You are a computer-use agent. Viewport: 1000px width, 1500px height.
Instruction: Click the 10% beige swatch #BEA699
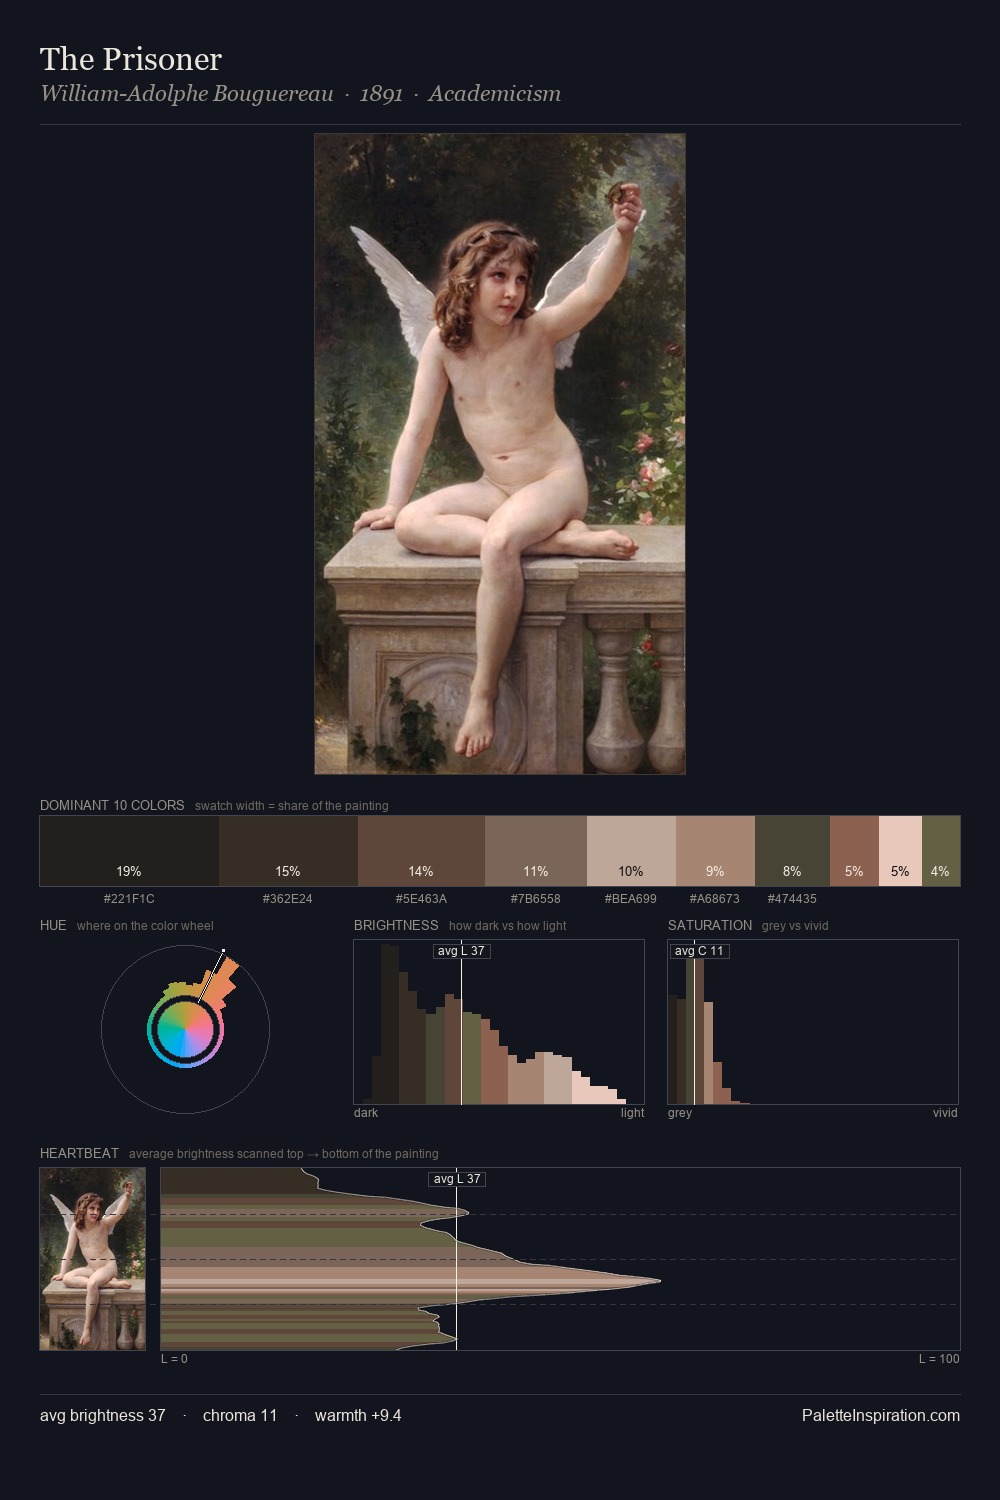tap(631, 851)
